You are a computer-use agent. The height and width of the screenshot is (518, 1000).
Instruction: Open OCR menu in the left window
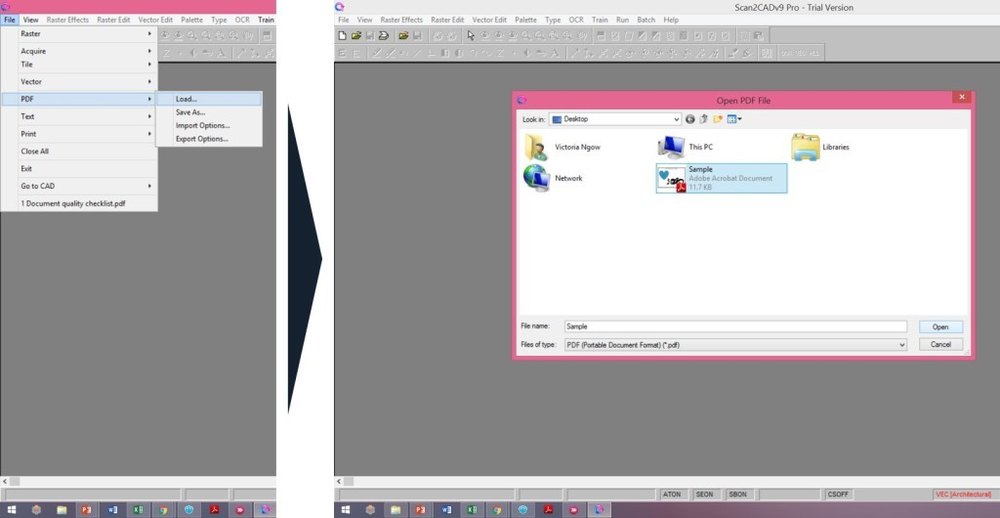242,20
